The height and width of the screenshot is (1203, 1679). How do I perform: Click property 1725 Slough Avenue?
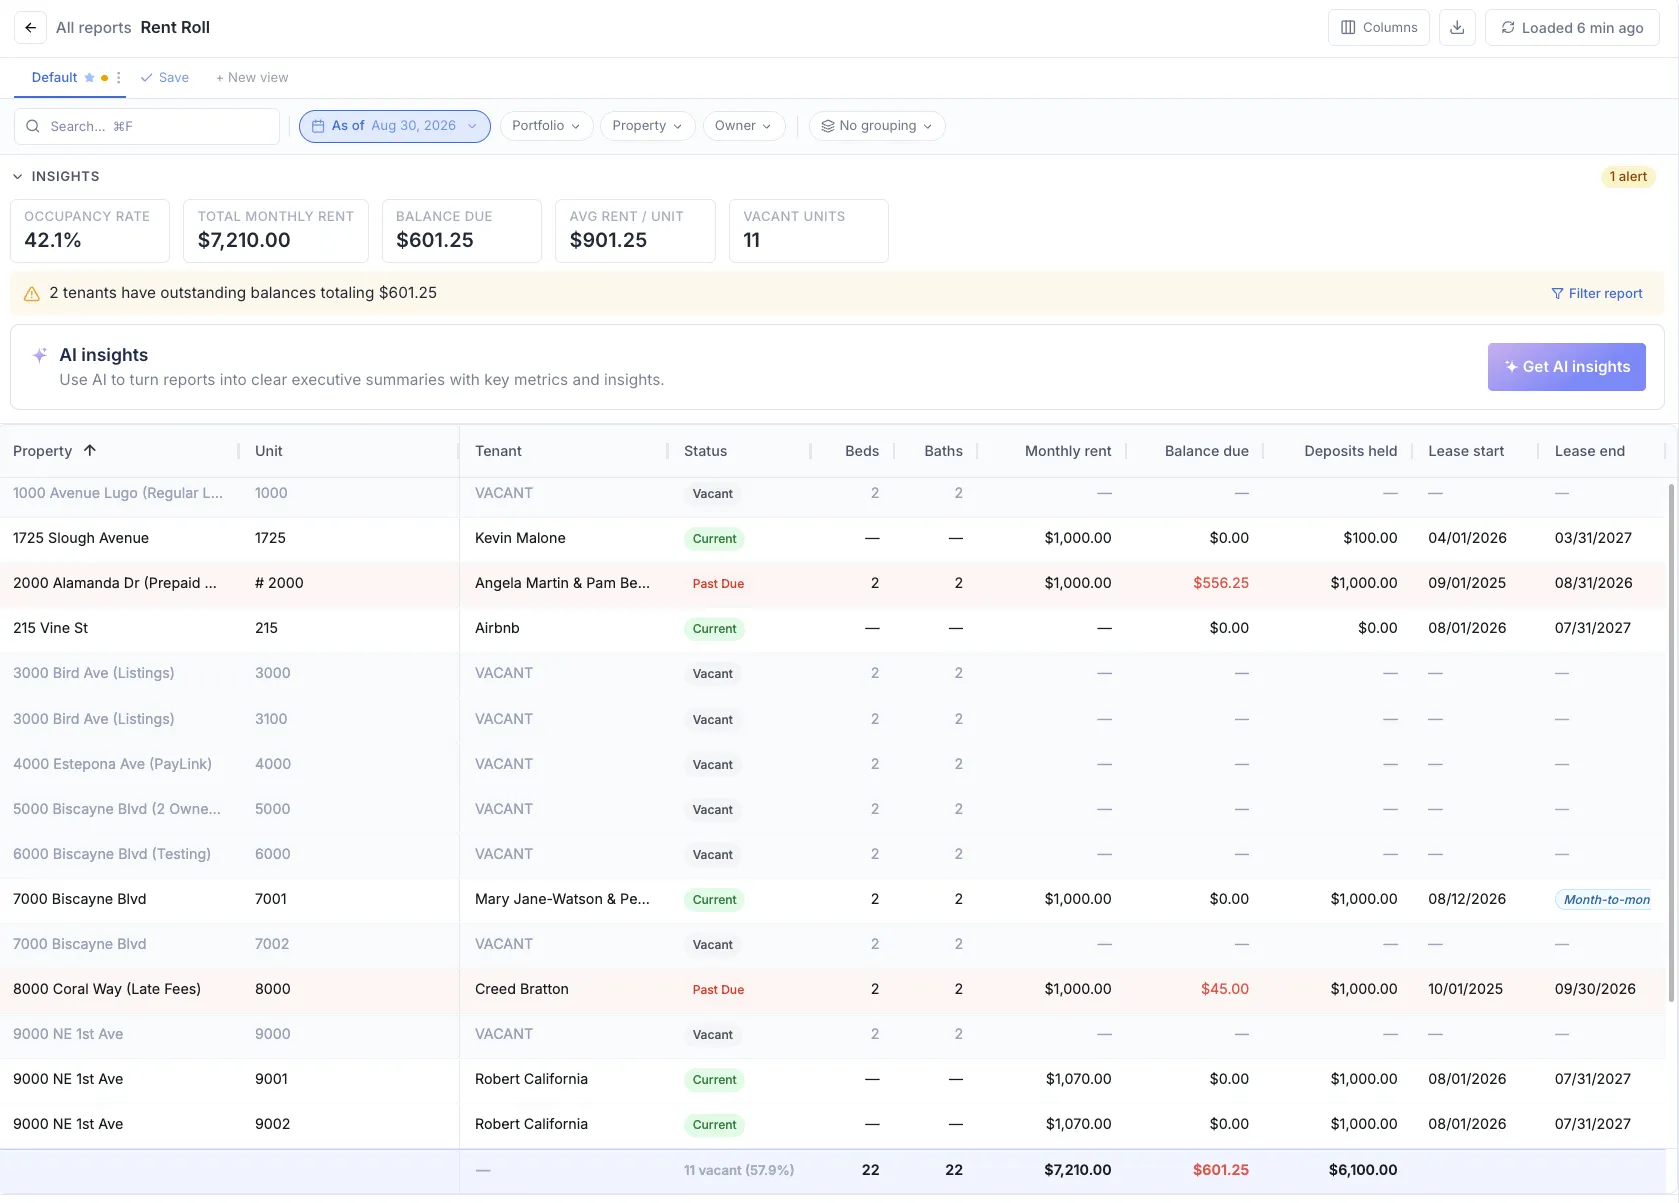click(81, 538)
